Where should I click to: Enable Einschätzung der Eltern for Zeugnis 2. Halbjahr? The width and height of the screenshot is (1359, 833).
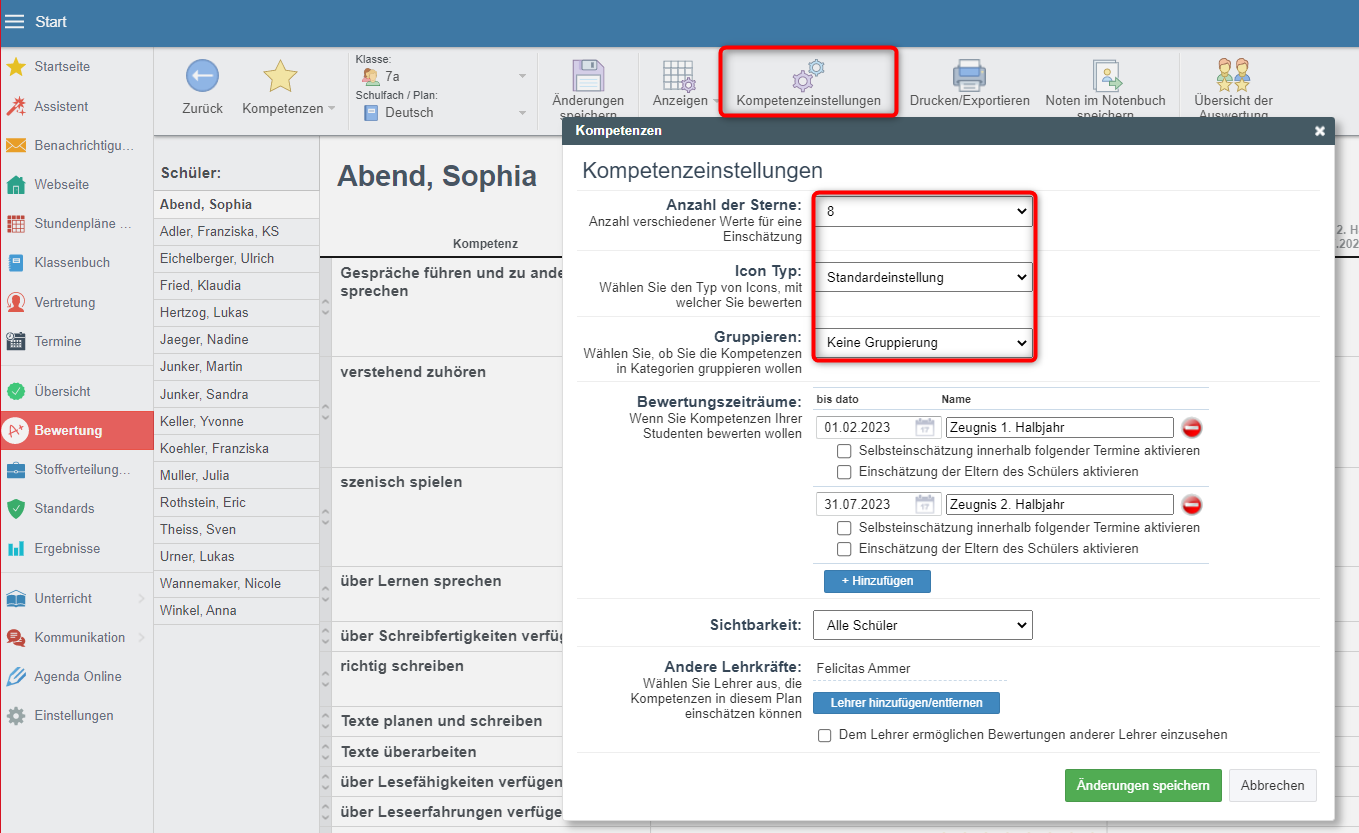[x=845, y=549]
